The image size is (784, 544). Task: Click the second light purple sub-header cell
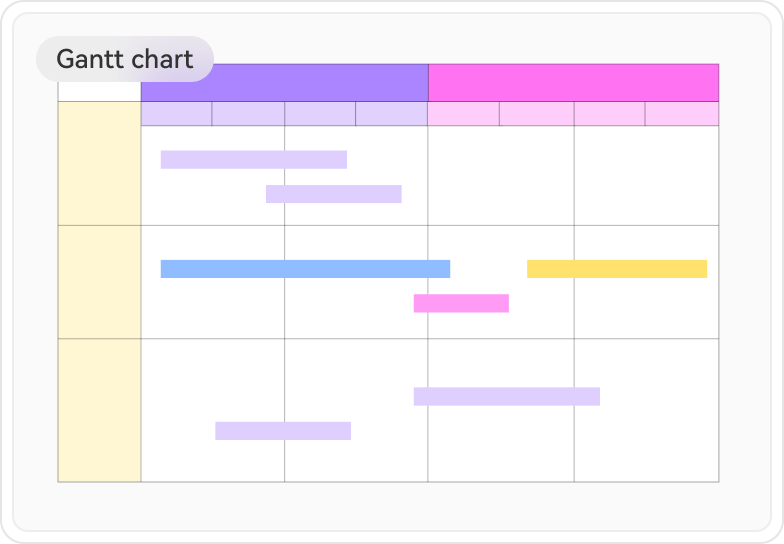click(248, 114)
